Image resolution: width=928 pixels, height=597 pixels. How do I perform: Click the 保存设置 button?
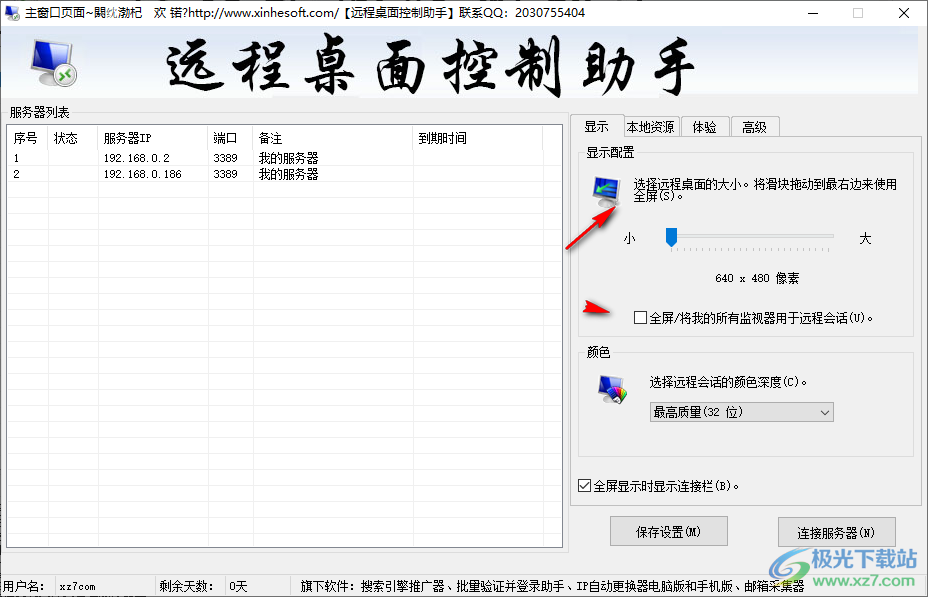coord(668,531)
